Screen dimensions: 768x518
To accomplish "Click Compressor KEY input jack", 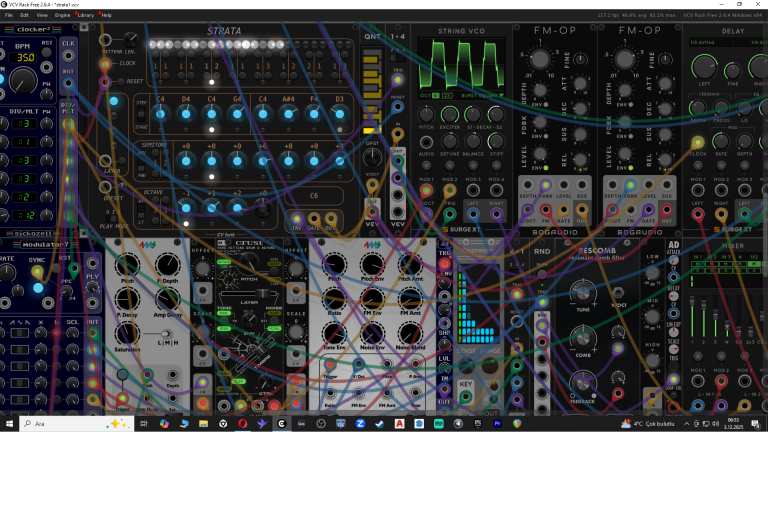I will [465, 397].
